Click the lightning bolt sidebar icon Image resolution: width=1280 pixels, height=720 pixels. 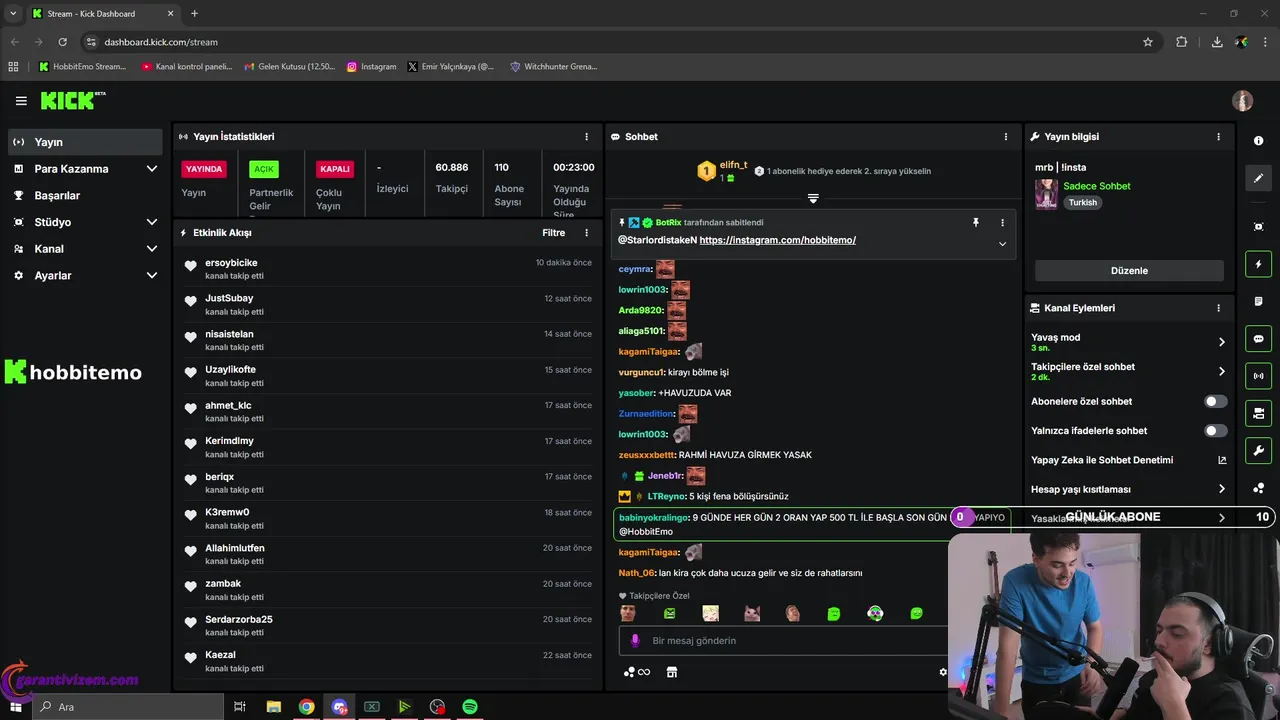click(x=1258, y=265)
